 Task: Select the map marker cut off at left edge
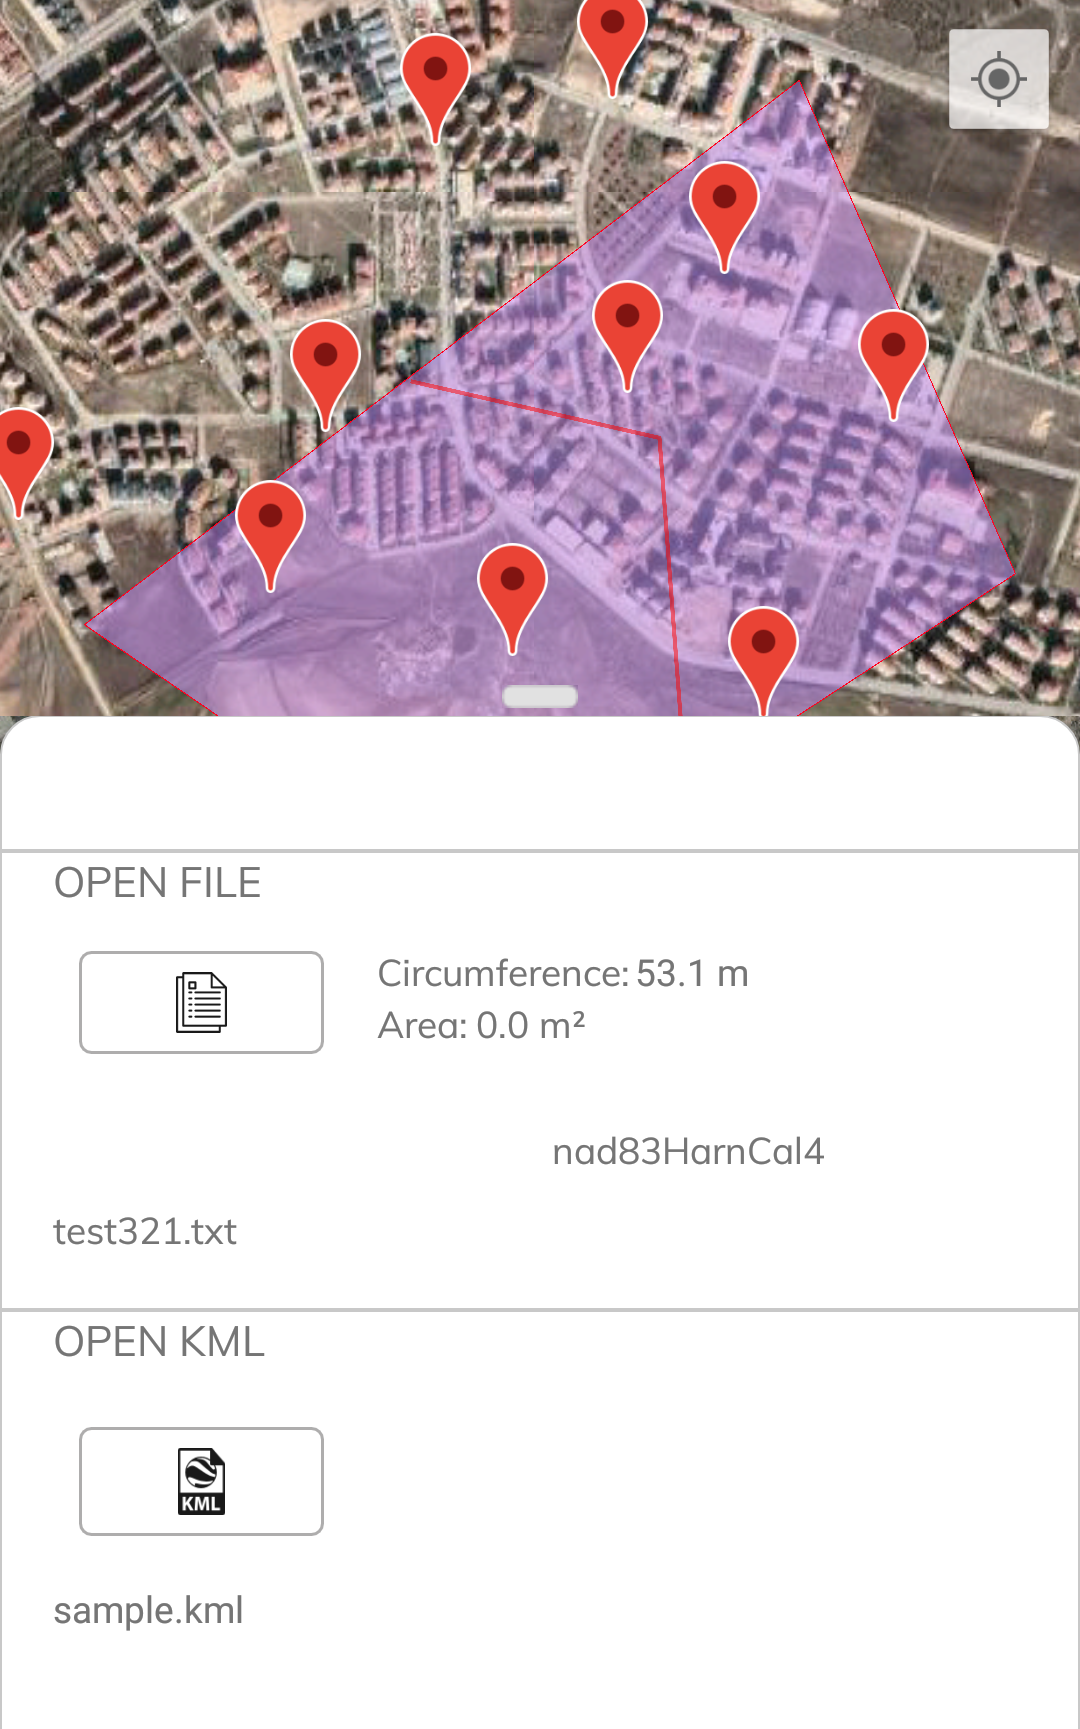point(22,462)
